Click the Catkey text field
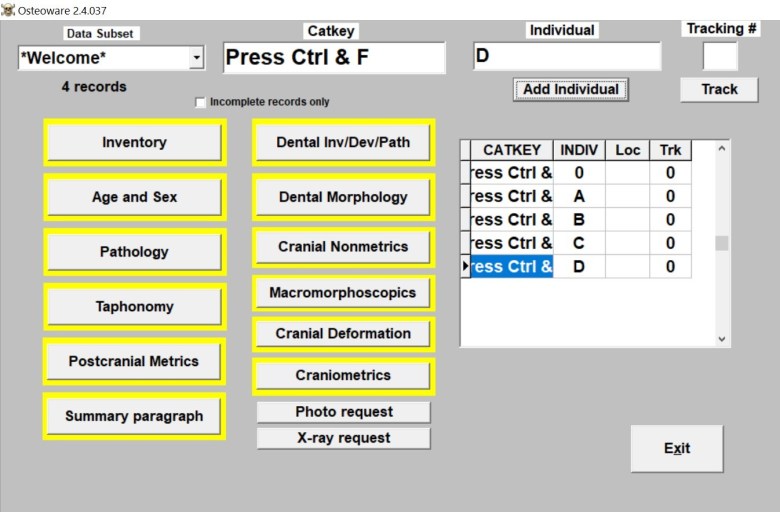This screenshot has height=512, width=780. point(334,58)
